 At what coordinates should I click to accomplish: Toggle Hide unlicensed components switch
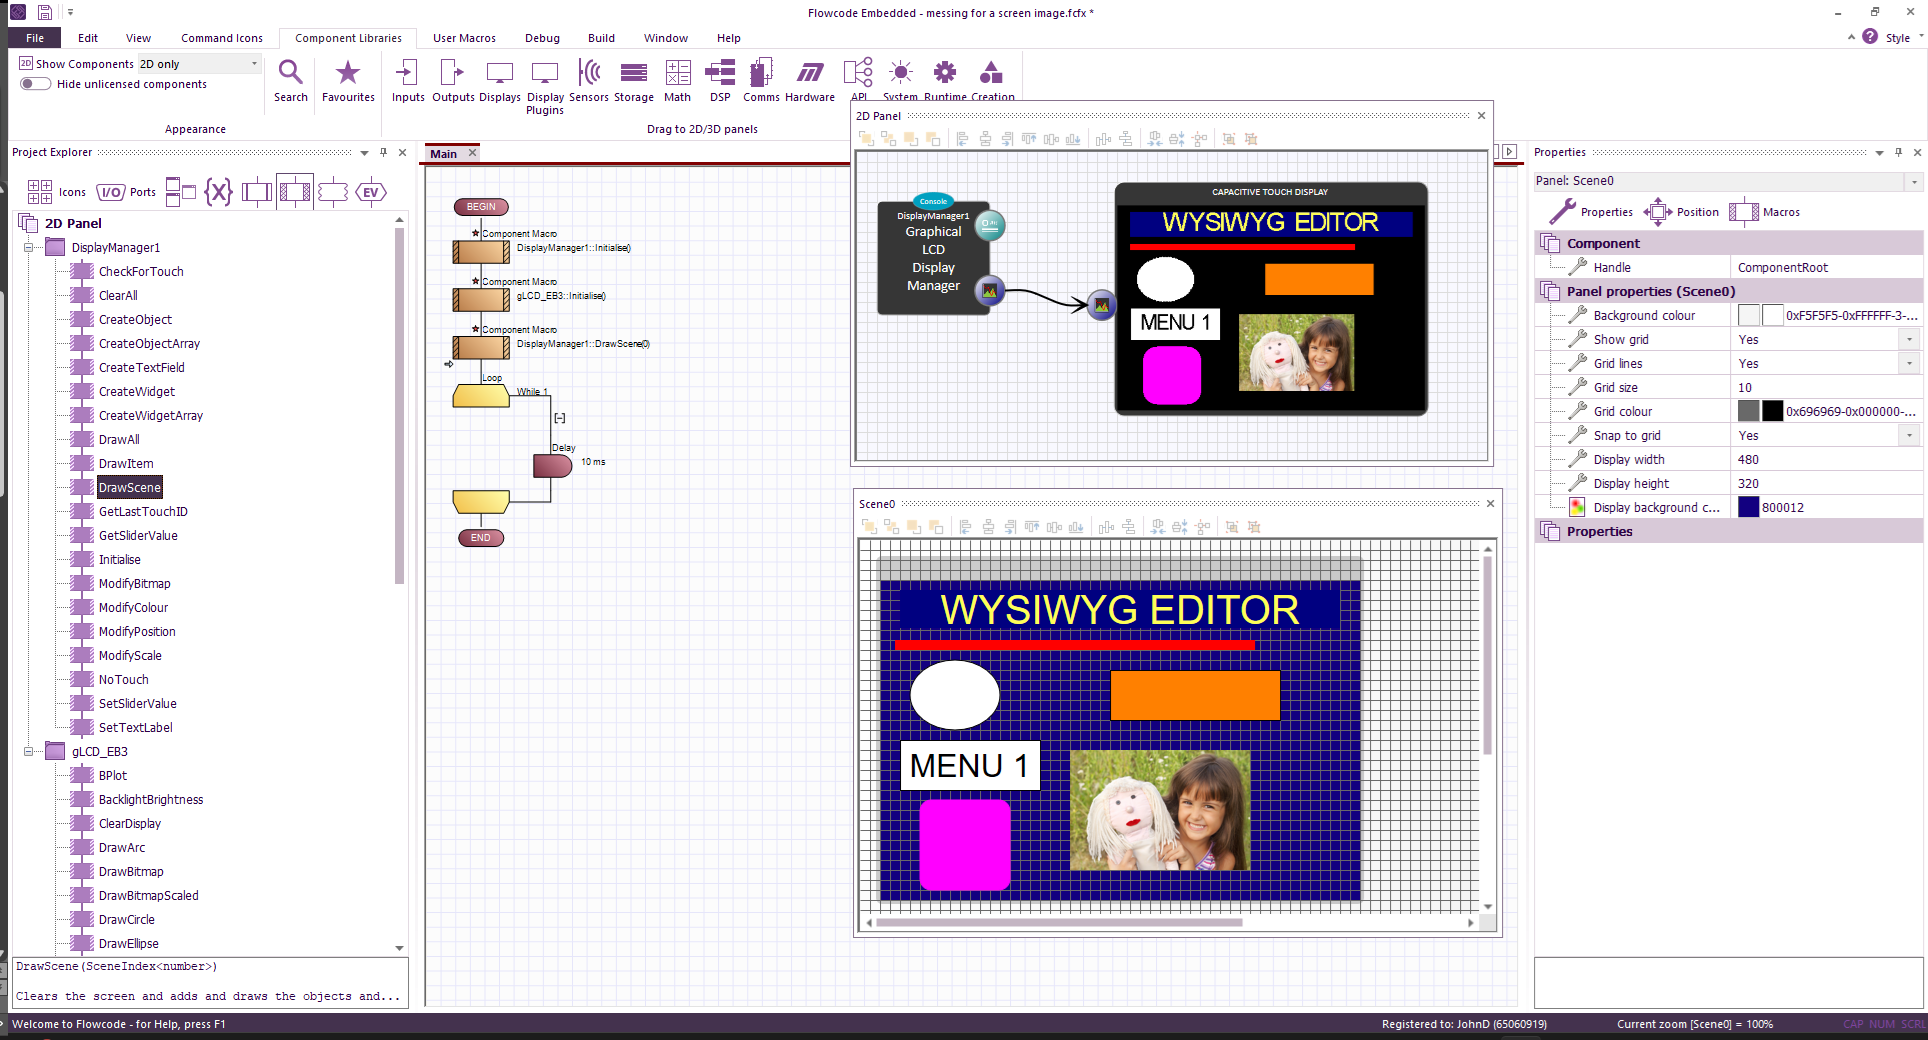[x=36, y=84]
